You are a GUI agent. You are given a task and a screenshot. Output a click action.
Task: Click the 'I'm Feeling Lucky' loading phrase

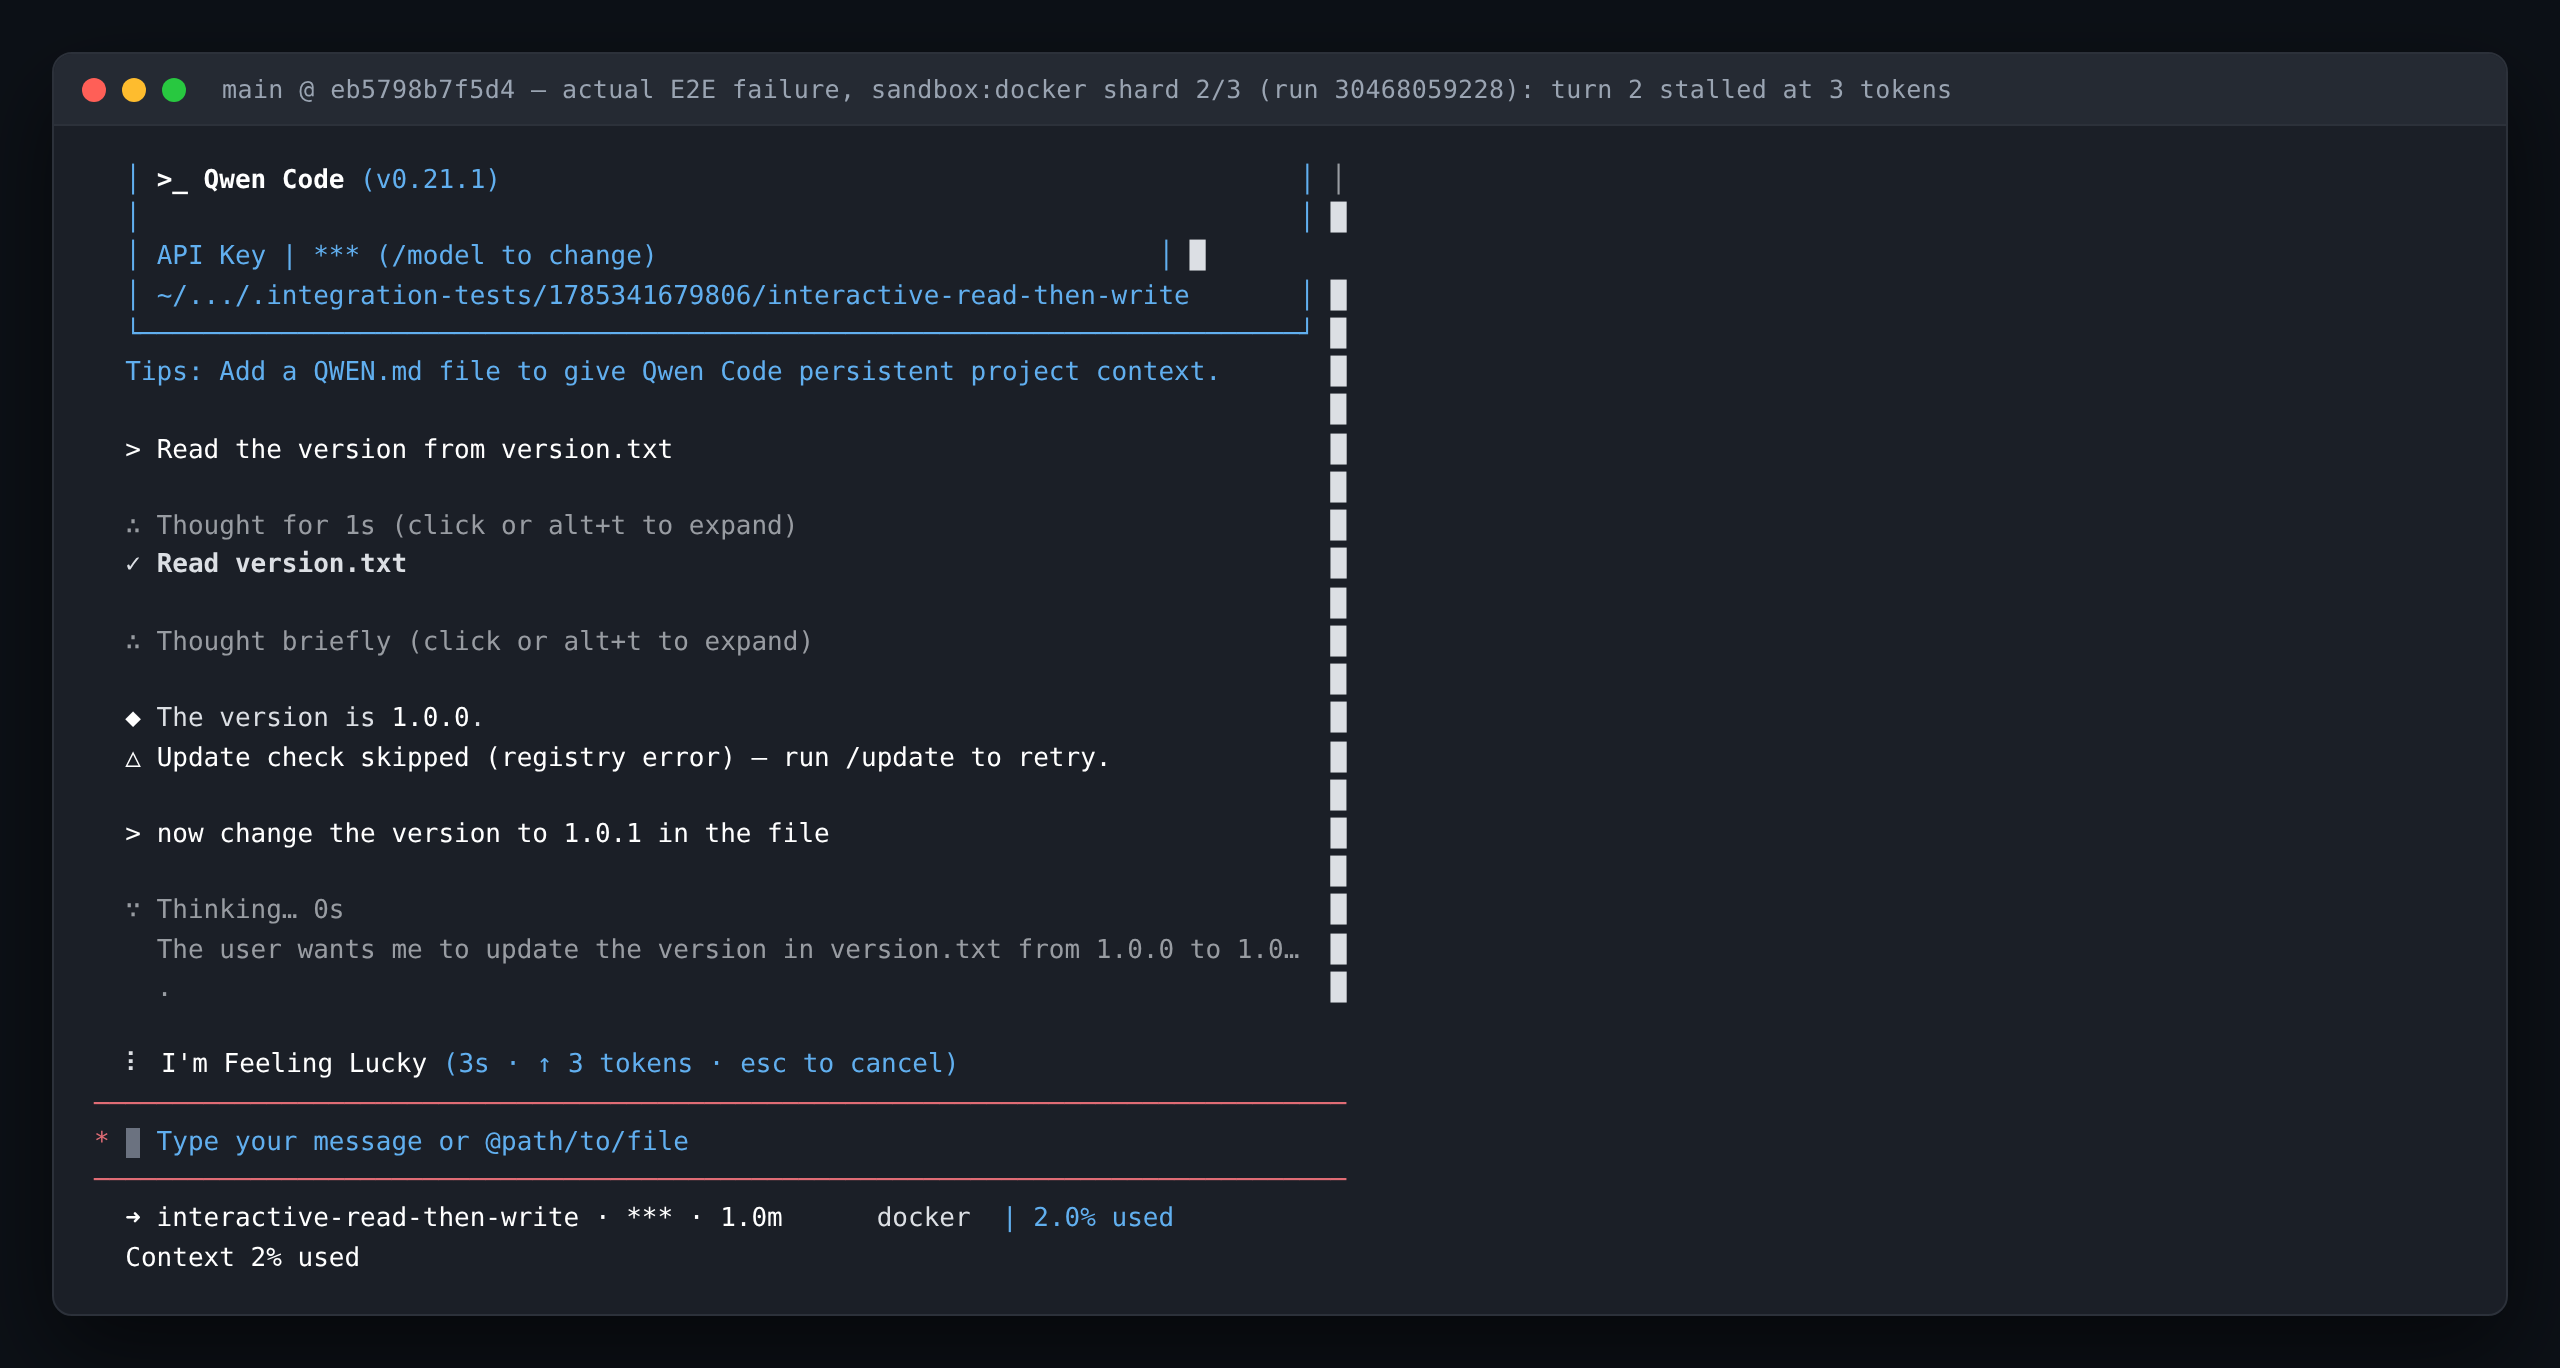294,1064
